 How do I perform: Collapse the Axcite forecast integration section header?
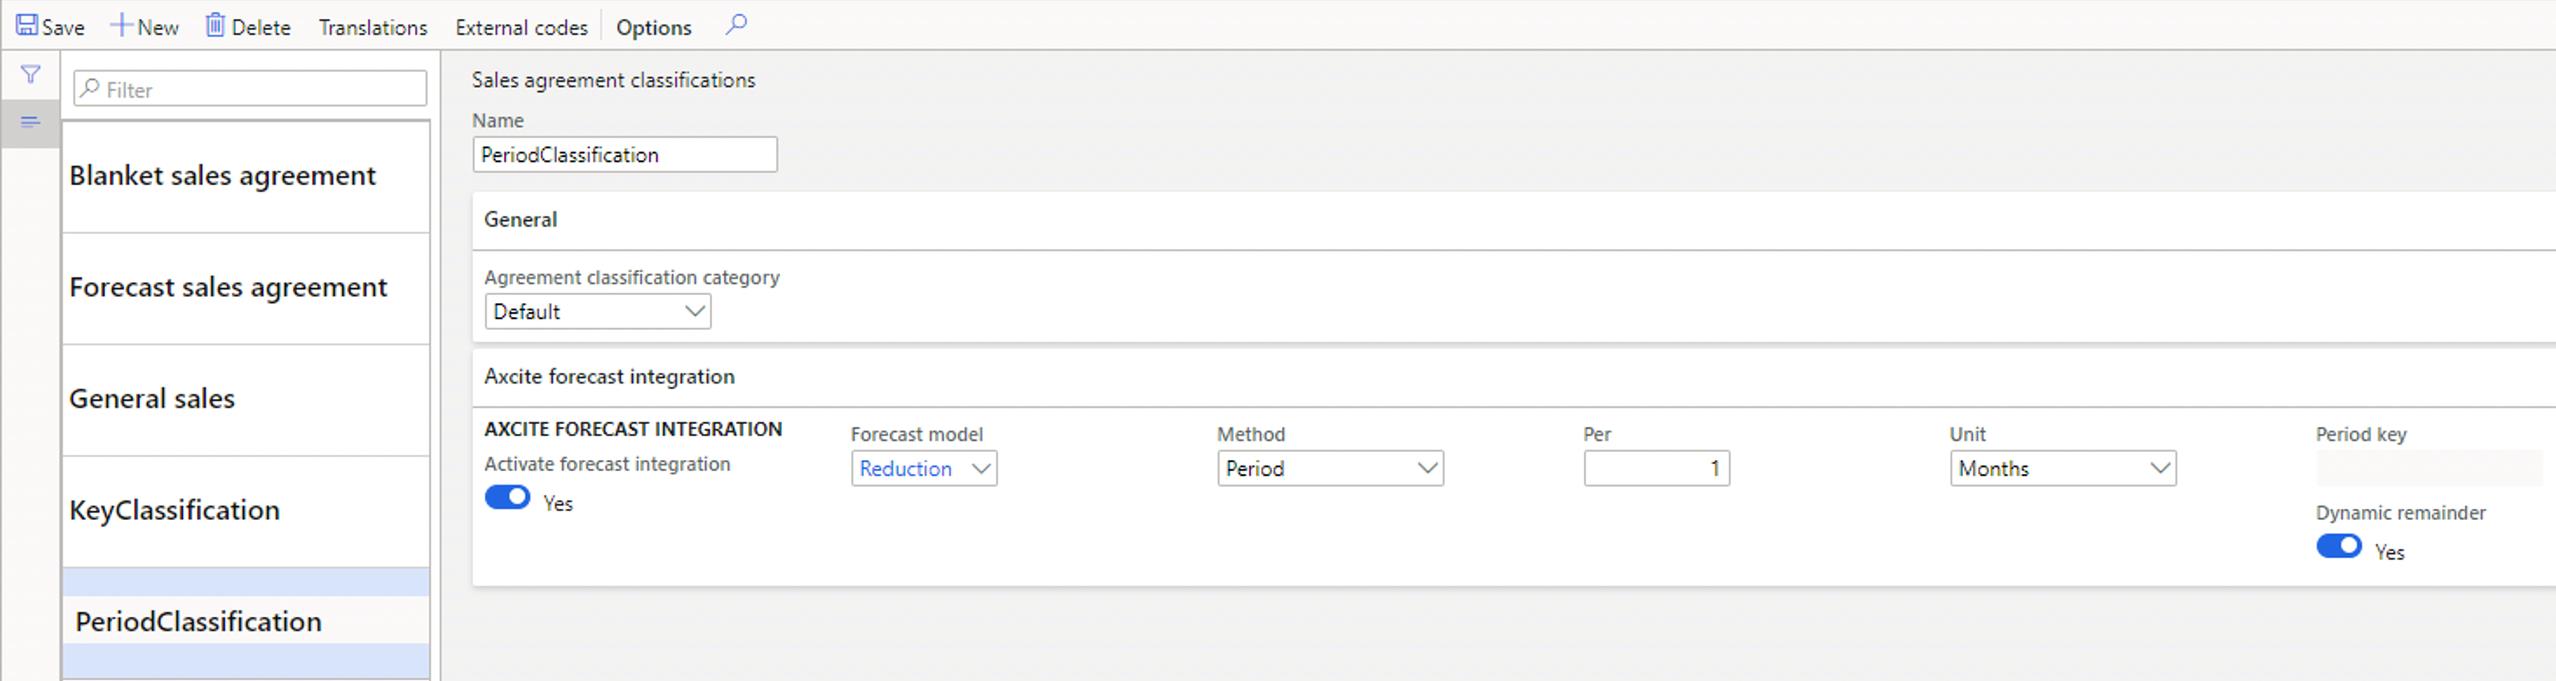coord(609,377)
